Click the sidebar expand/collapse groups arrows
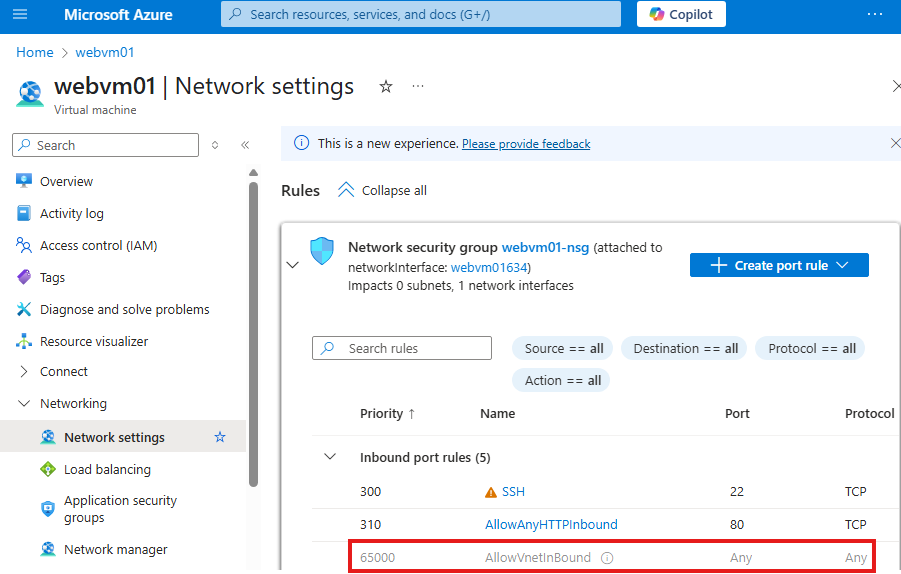901x574 pixels. tap(215, 145)
